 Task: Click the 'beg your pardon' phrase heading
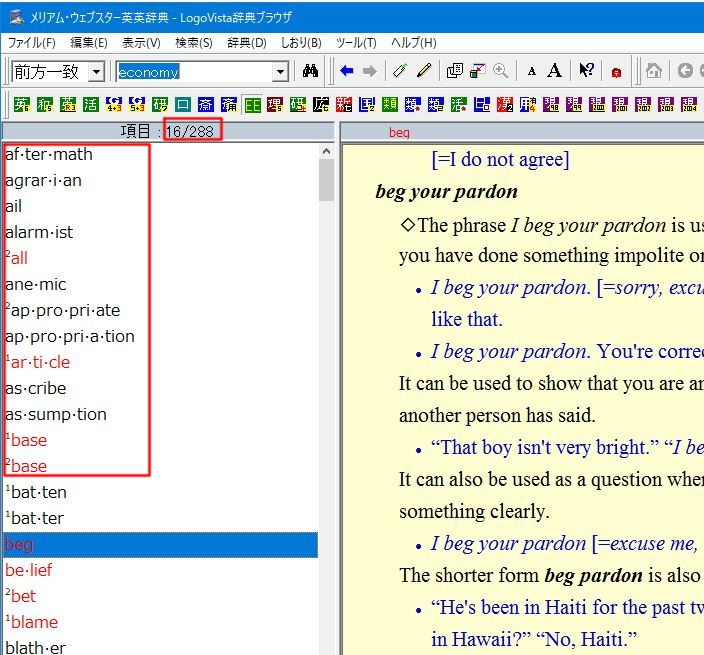click(447, 192)
